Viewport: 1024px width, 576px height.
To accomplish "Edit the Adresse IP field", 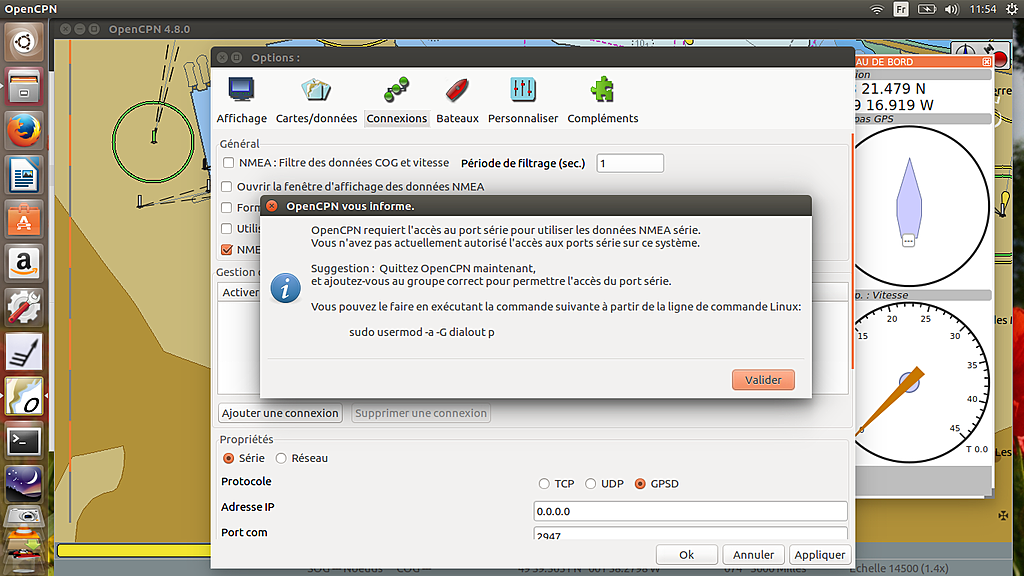I will point(690,511).
